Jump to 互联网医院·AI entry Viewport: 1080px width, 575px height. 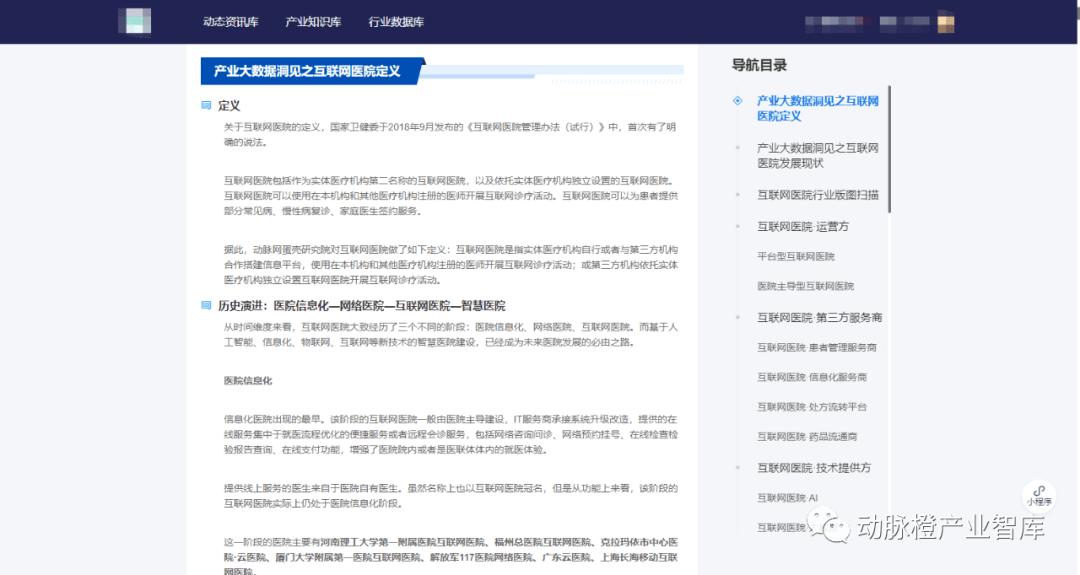coord(787,497)
